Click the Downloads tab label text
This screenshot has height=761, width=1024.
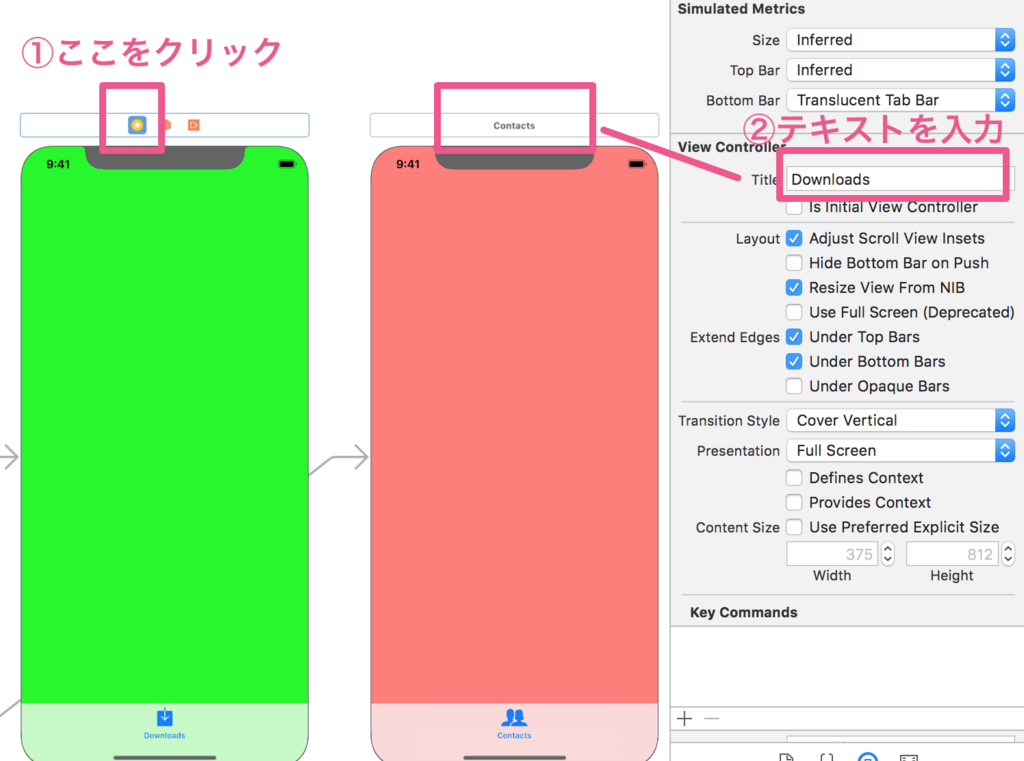pyautogui.click(x=165, y=736)
